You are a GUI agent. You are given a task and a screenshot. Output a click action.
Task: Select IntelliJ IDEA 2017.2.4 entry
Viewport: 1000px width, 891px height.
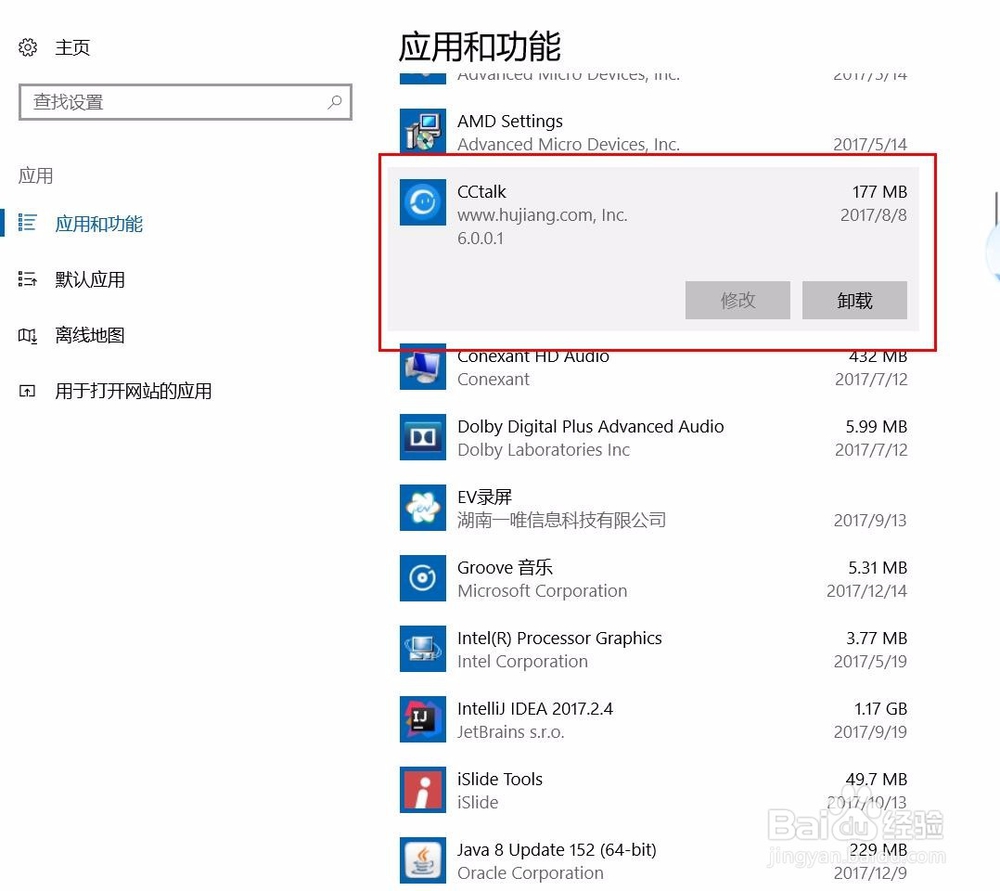pyautogui.click(x=535, y=709)
